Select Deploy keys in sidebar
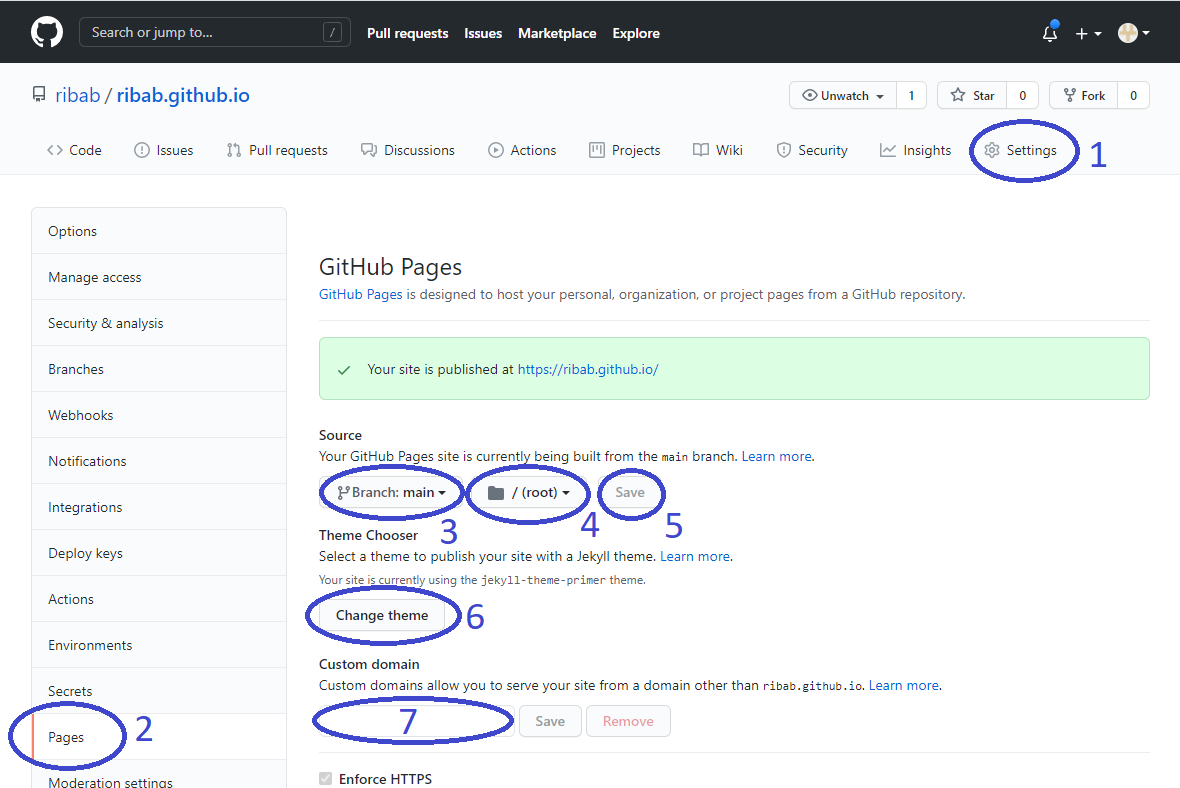 coord(159,553)
